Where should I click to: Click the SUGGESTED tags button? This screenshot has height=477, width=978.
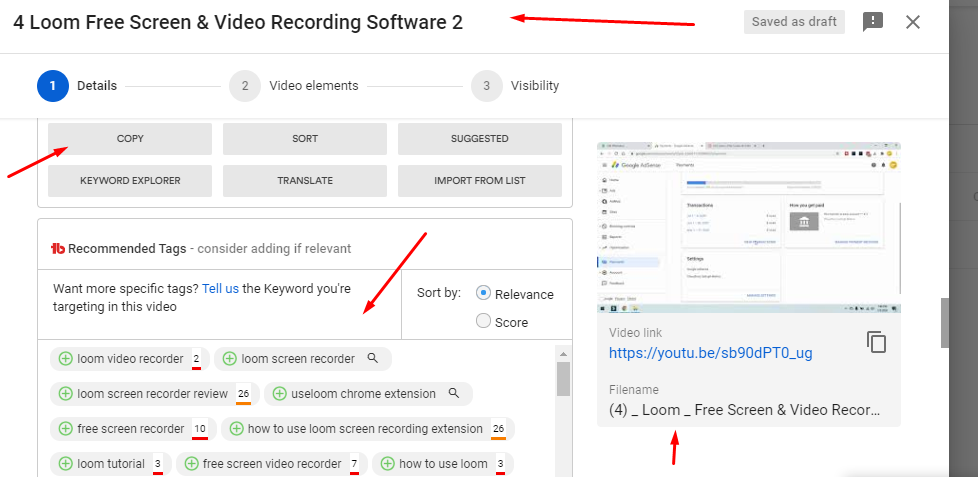click(x=480, y=138)
